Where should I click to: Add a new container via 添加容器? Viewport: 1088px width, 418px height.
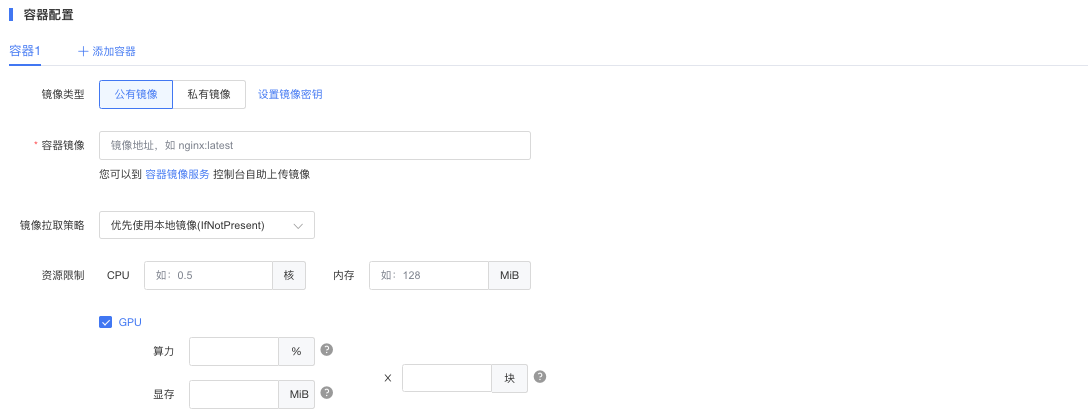[x=107, y=51]
